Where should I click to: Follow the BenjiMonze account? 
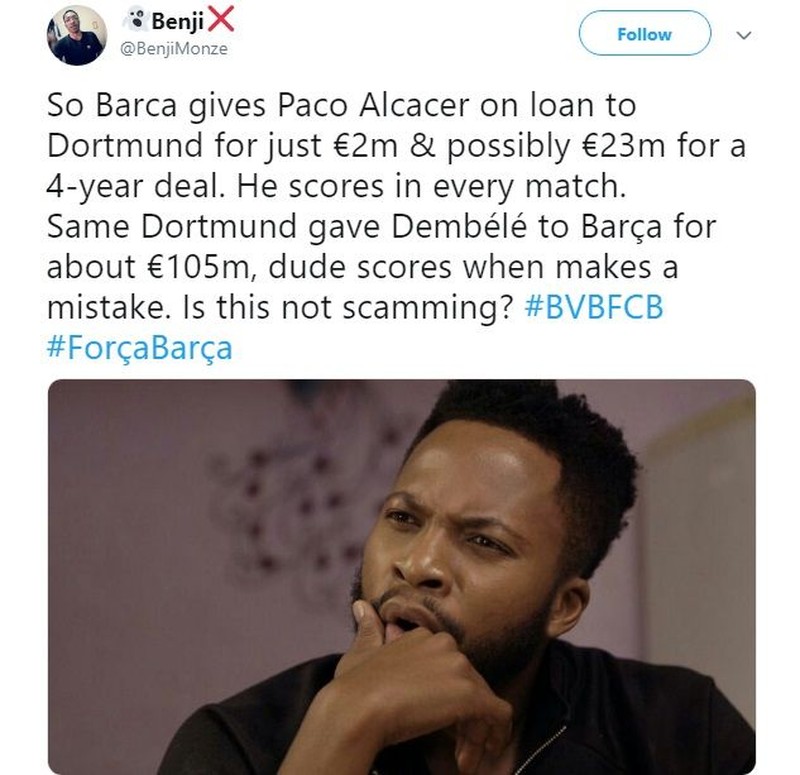click(x=644, y=34)
